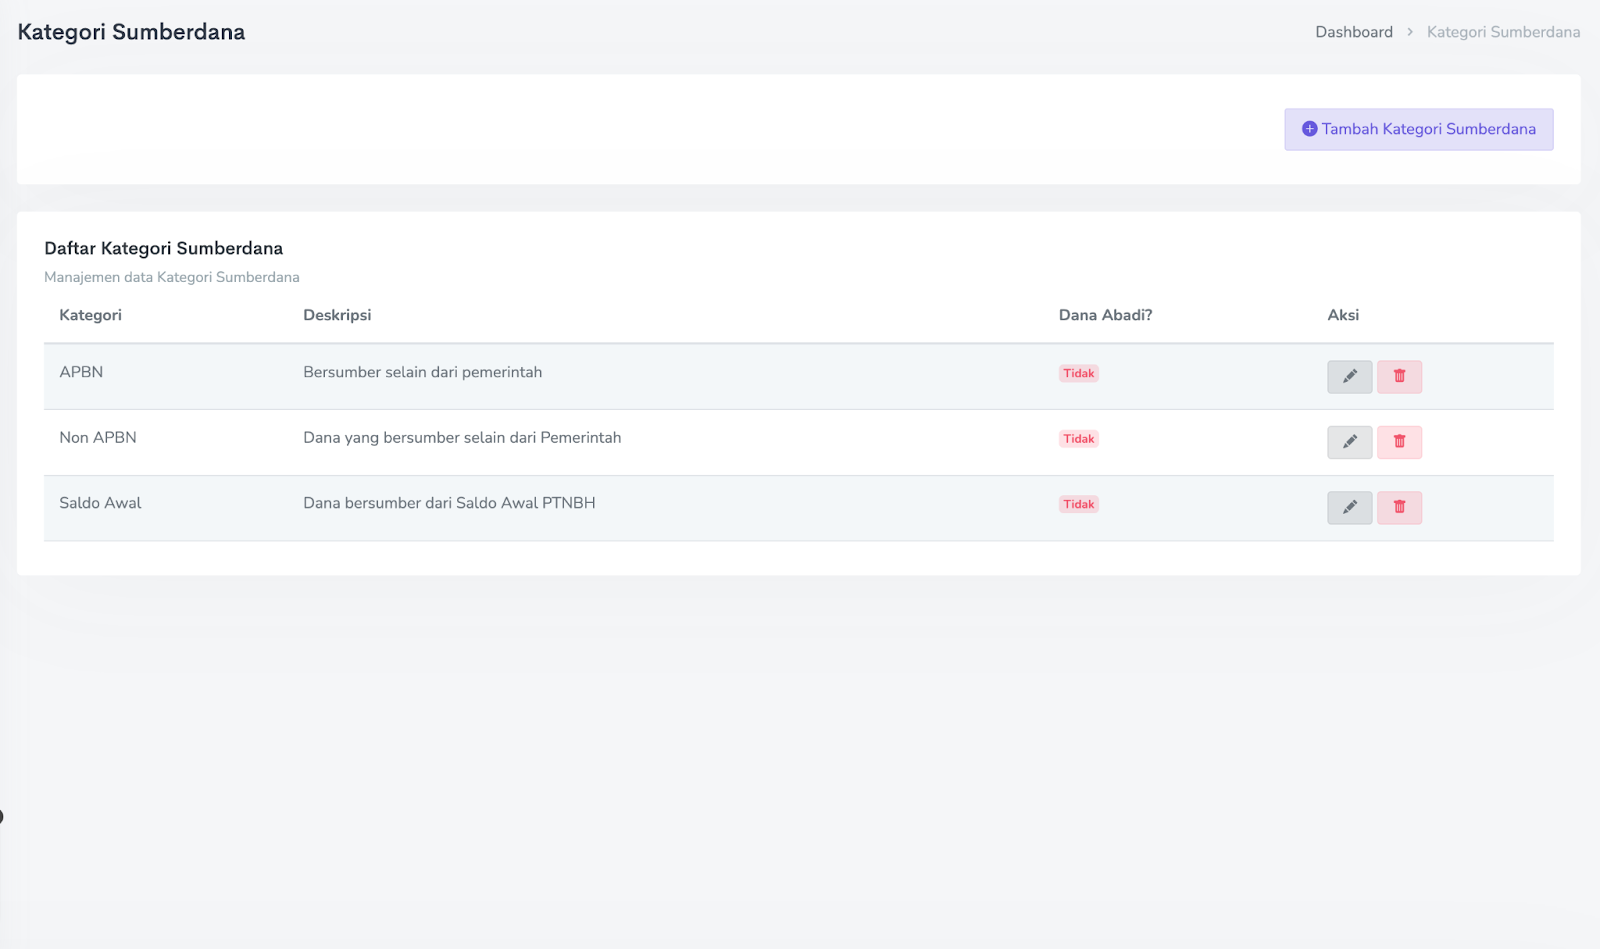Click the Deskripsi column header
The image size is (1600, 949).
pos(337,315)
